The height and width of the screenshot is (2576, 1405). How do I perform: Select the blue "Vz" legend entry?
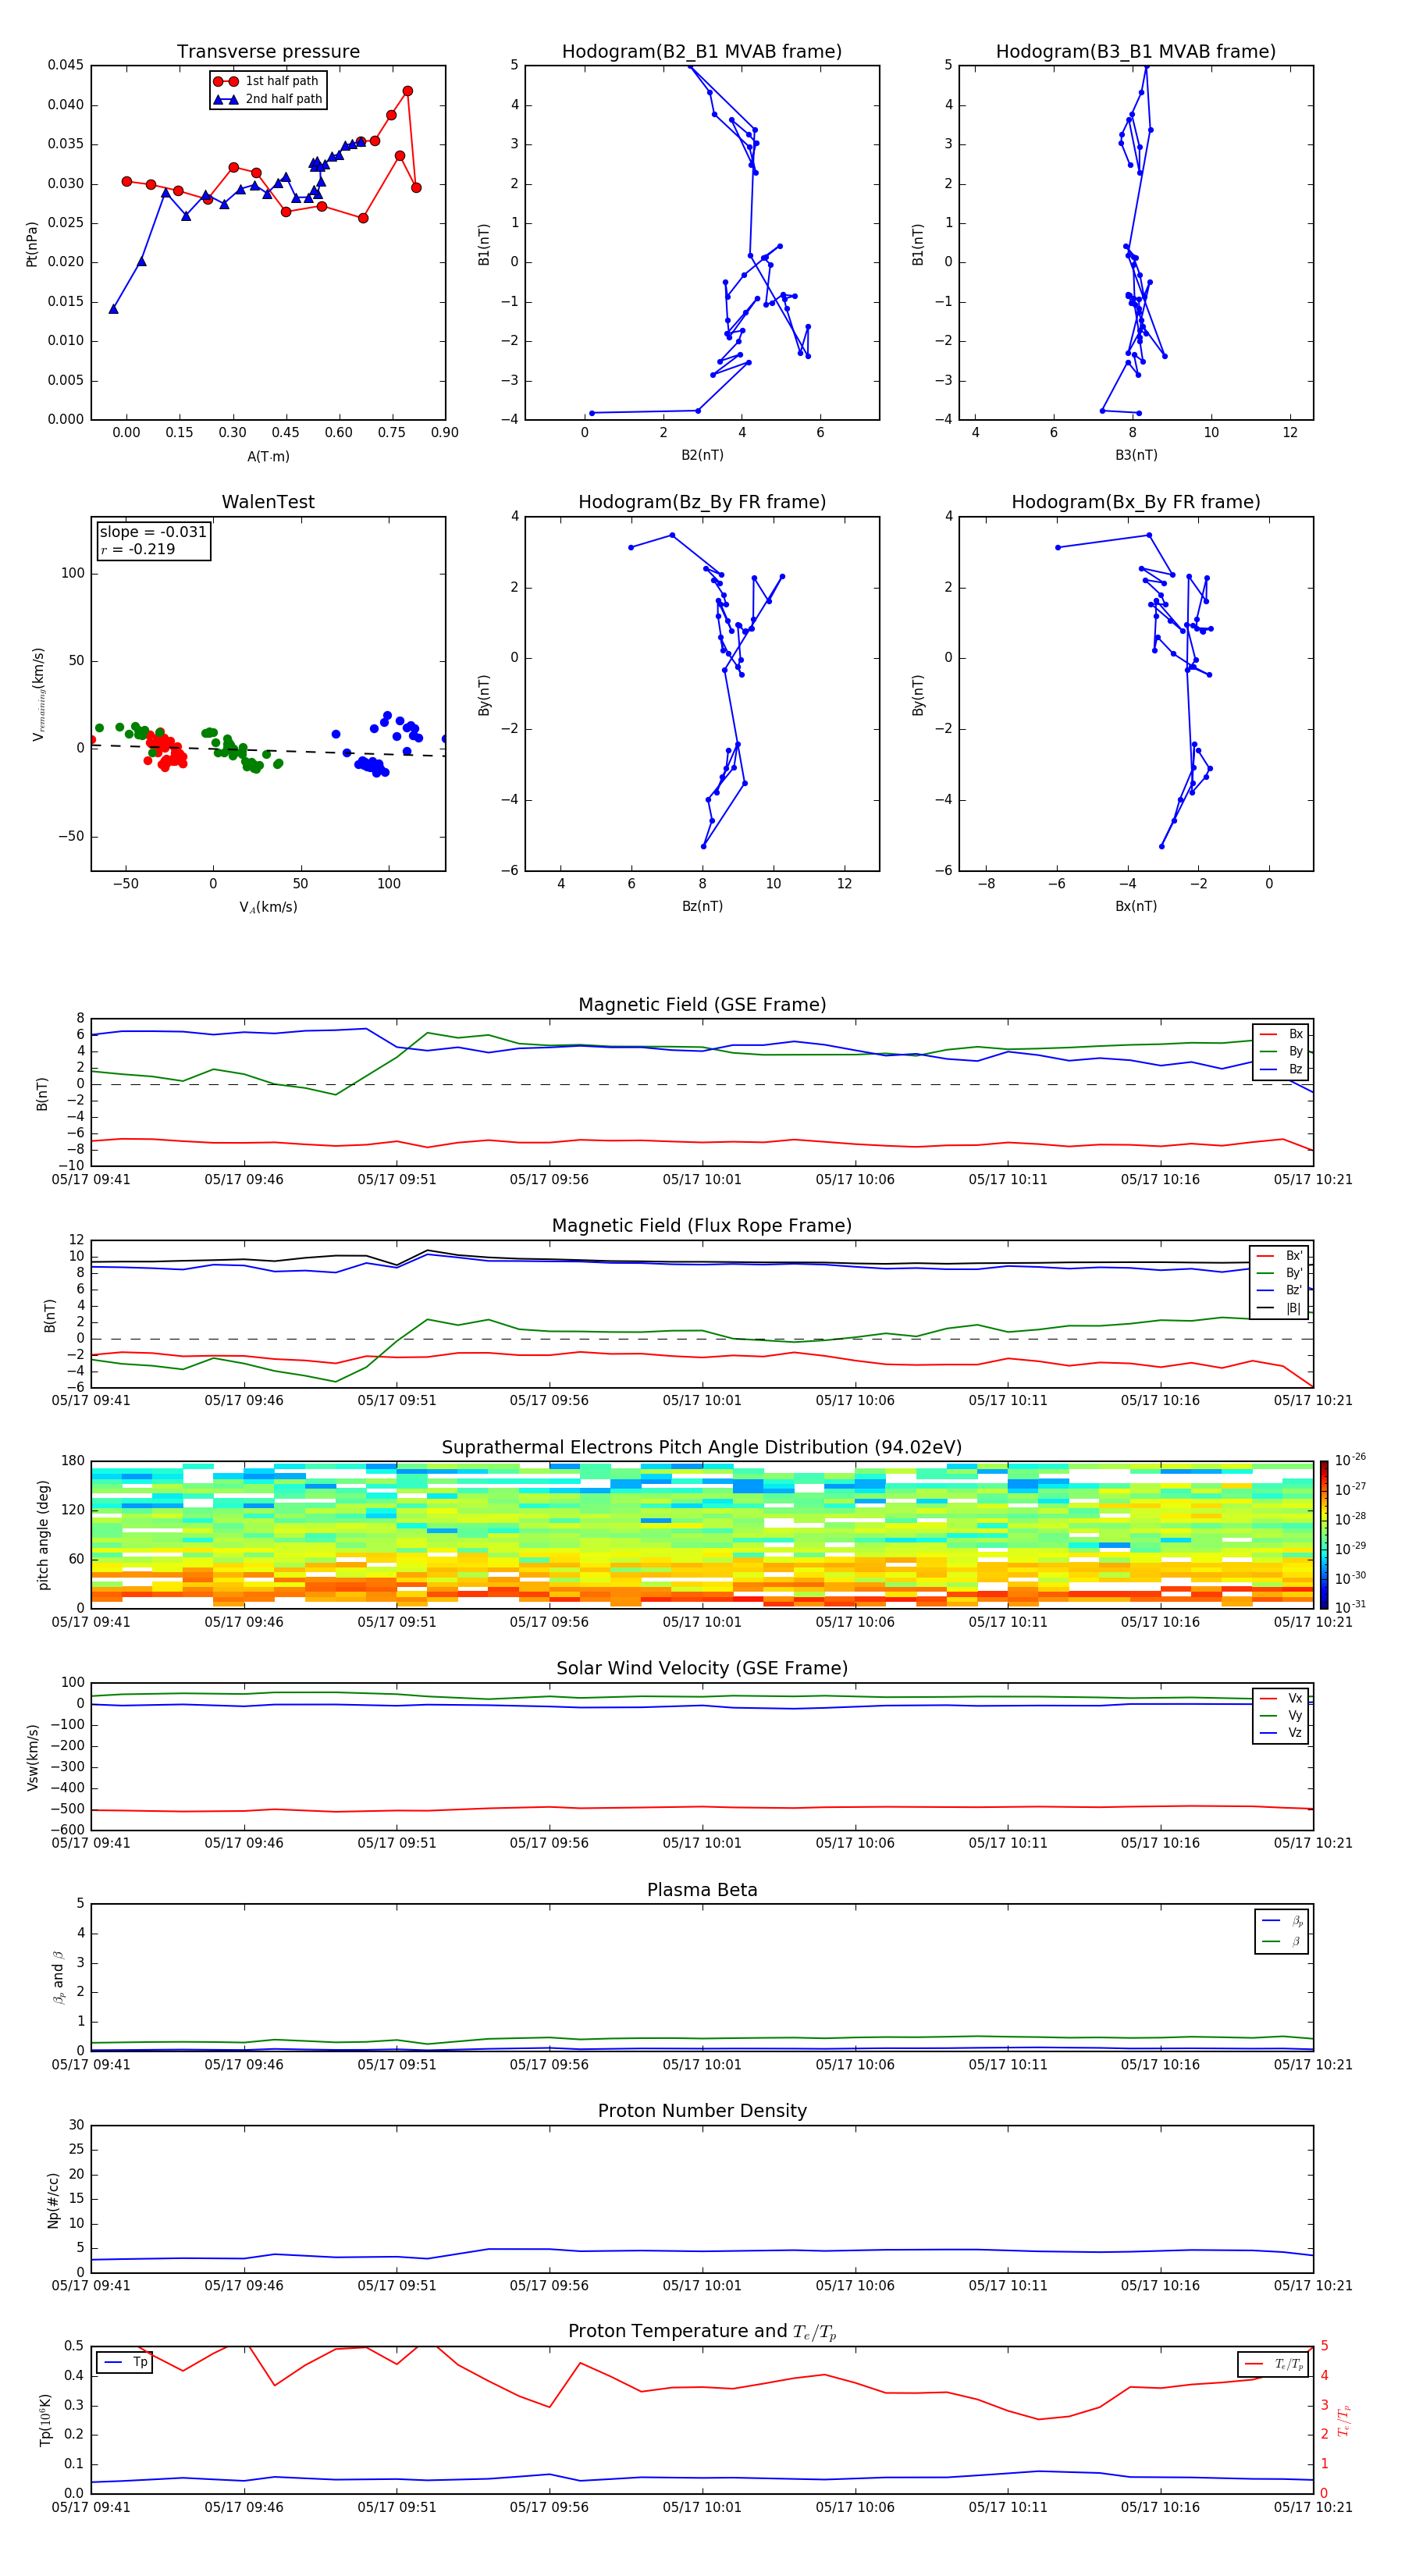tap(1281, 1733)
